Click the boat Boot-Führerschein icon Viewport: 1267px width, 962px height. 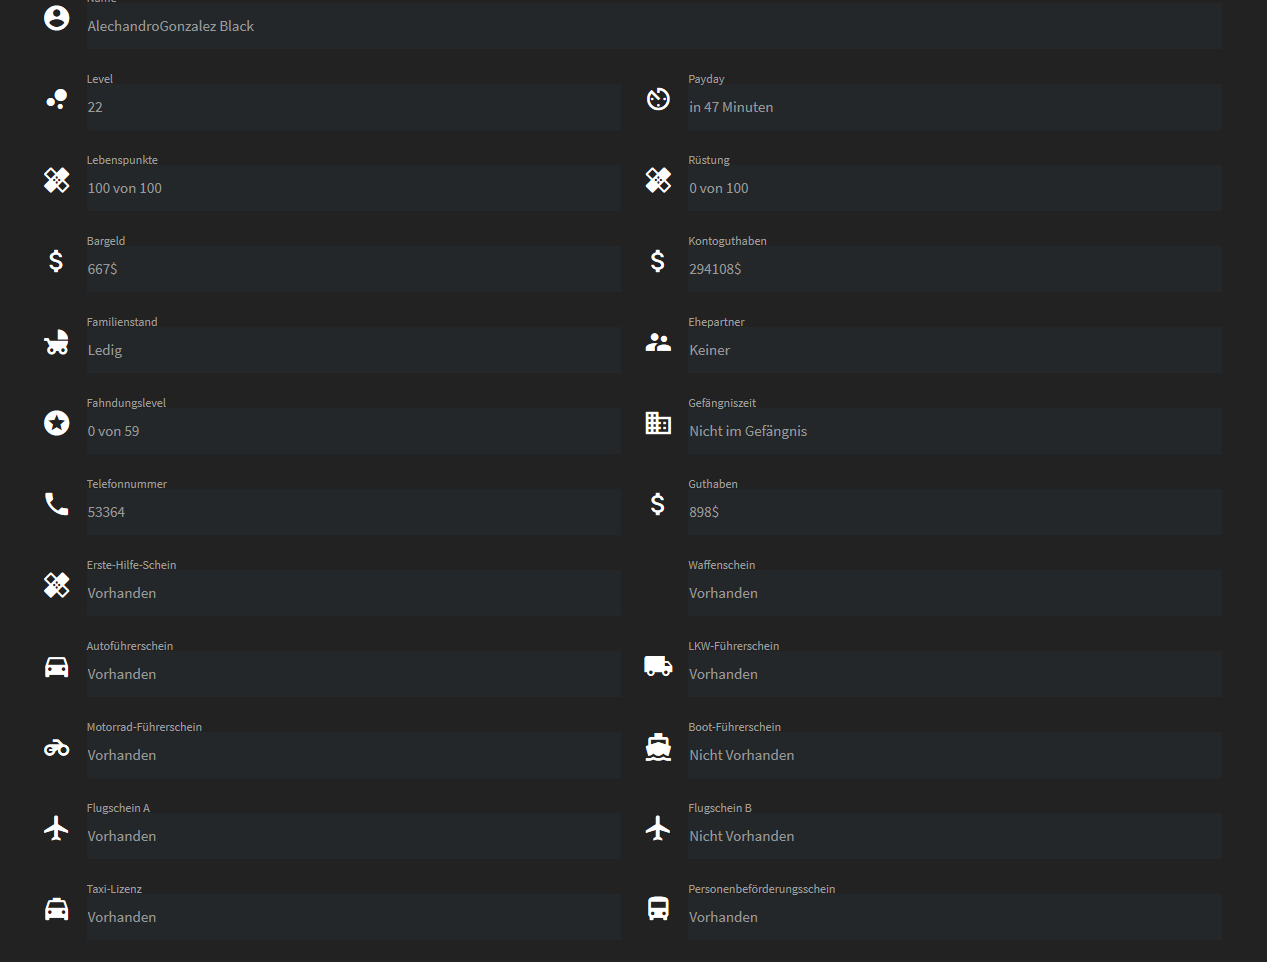coord(658,747)
